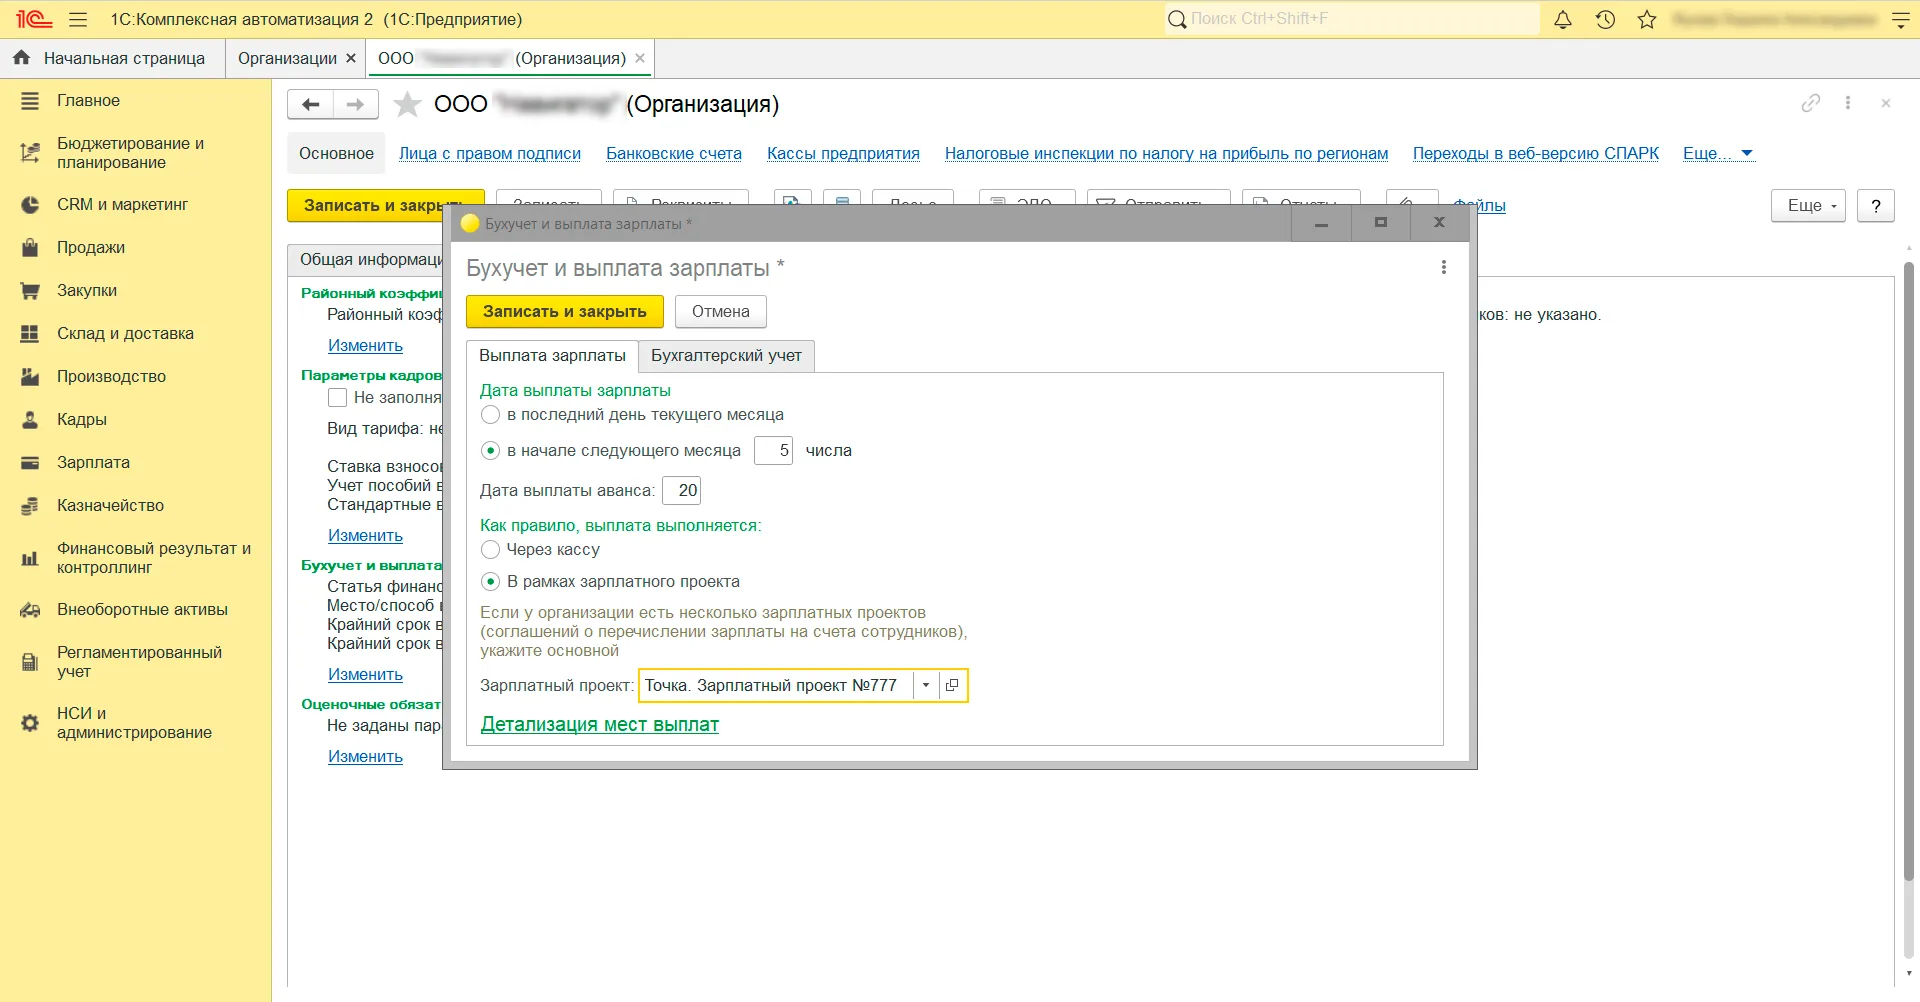This screenshot has height=1002, width=1920.
Task: Select 'В рамках зарплатного проекта' option
Action: click(x=491, y=582)
